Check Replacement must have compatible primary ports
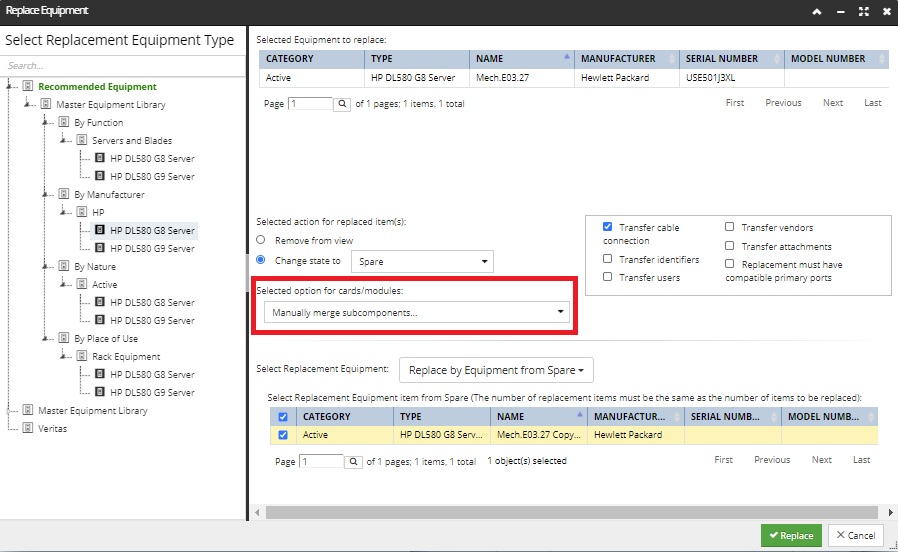This screenshot has width=900, height=552. tap(730, 264)
